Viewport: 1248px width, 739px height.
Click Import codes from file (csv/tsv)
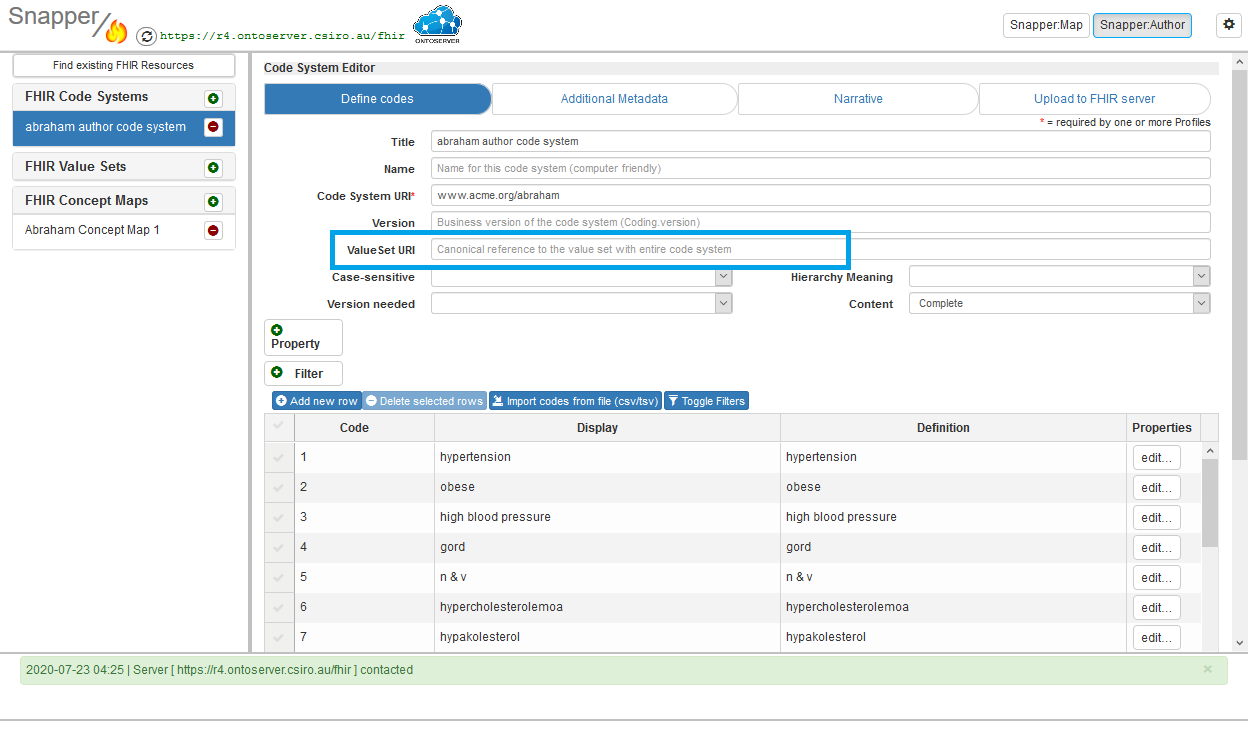(x=575, y=401)
